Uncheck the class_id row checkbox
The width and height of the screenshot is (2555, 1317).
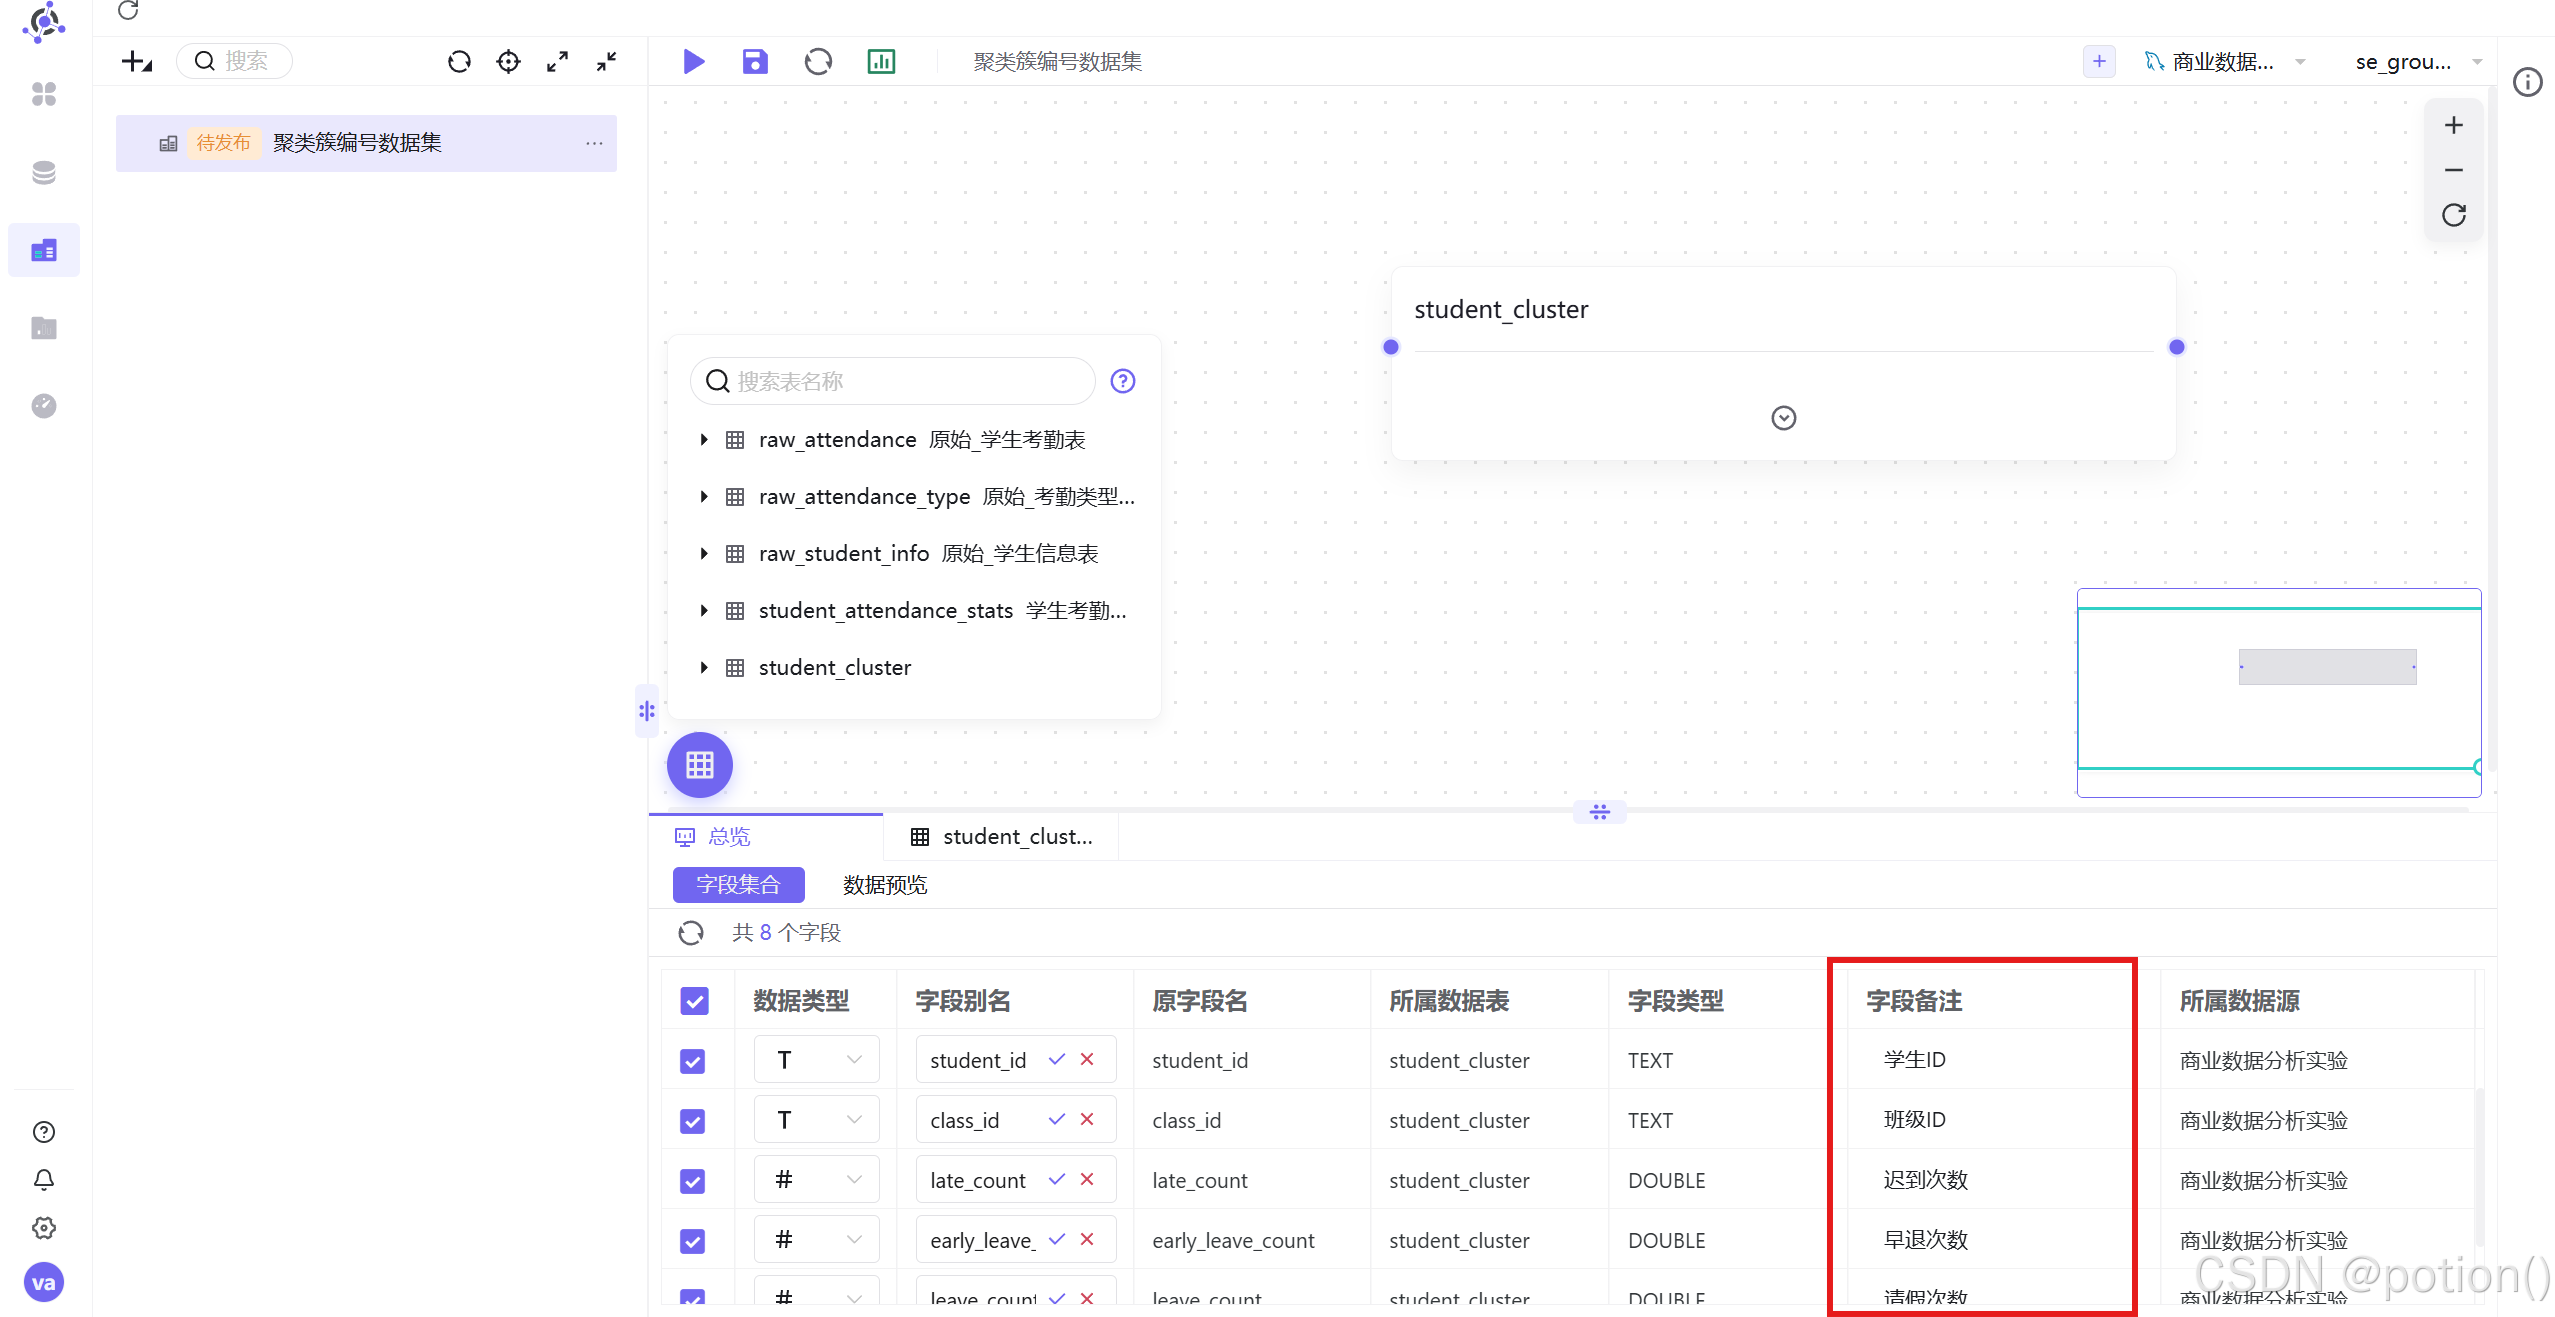693,1121
